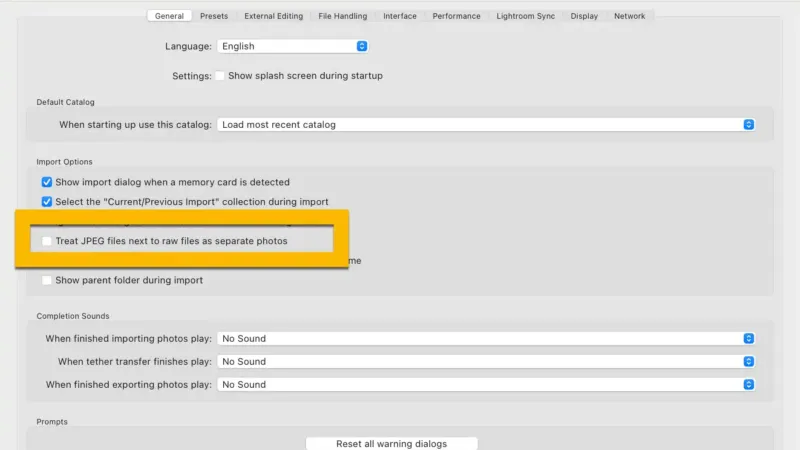The height and width of the screenshot is (450, 800).
Task: Click 'When finished importing photos play:' label
Action: 129,338
